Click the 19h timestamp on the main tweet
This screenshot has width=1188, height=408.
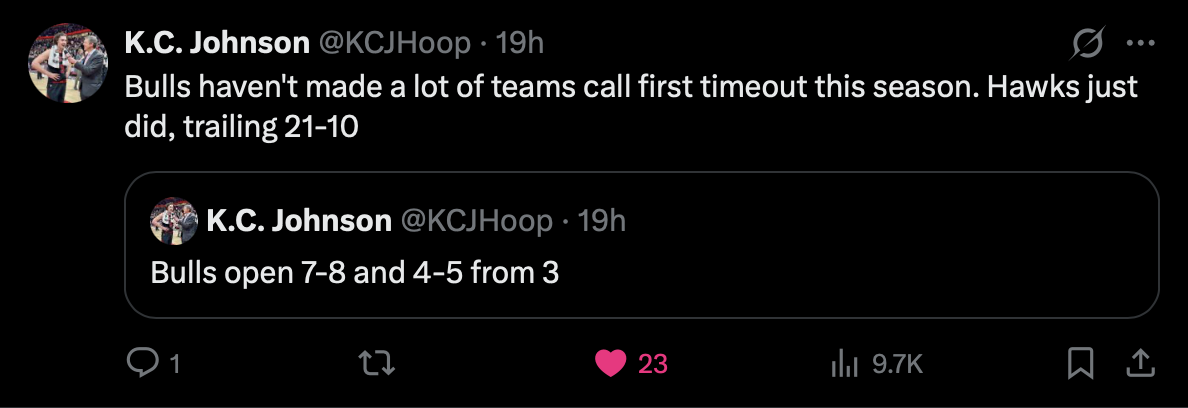[520, 43]
